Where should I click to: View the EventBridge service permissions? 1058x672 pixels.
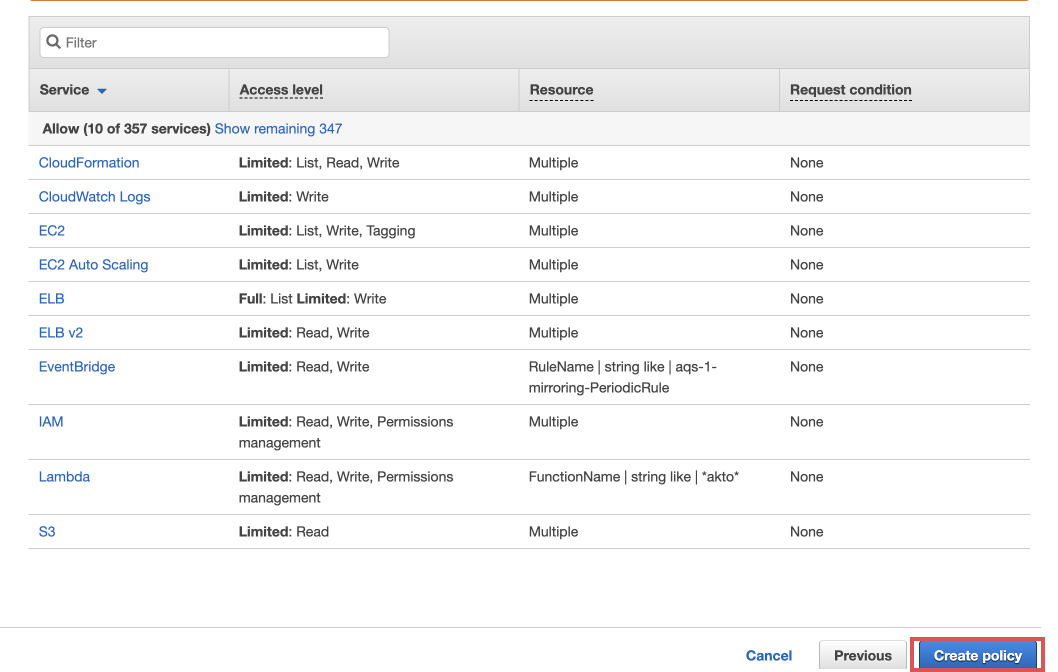click(x=76, y=366)
